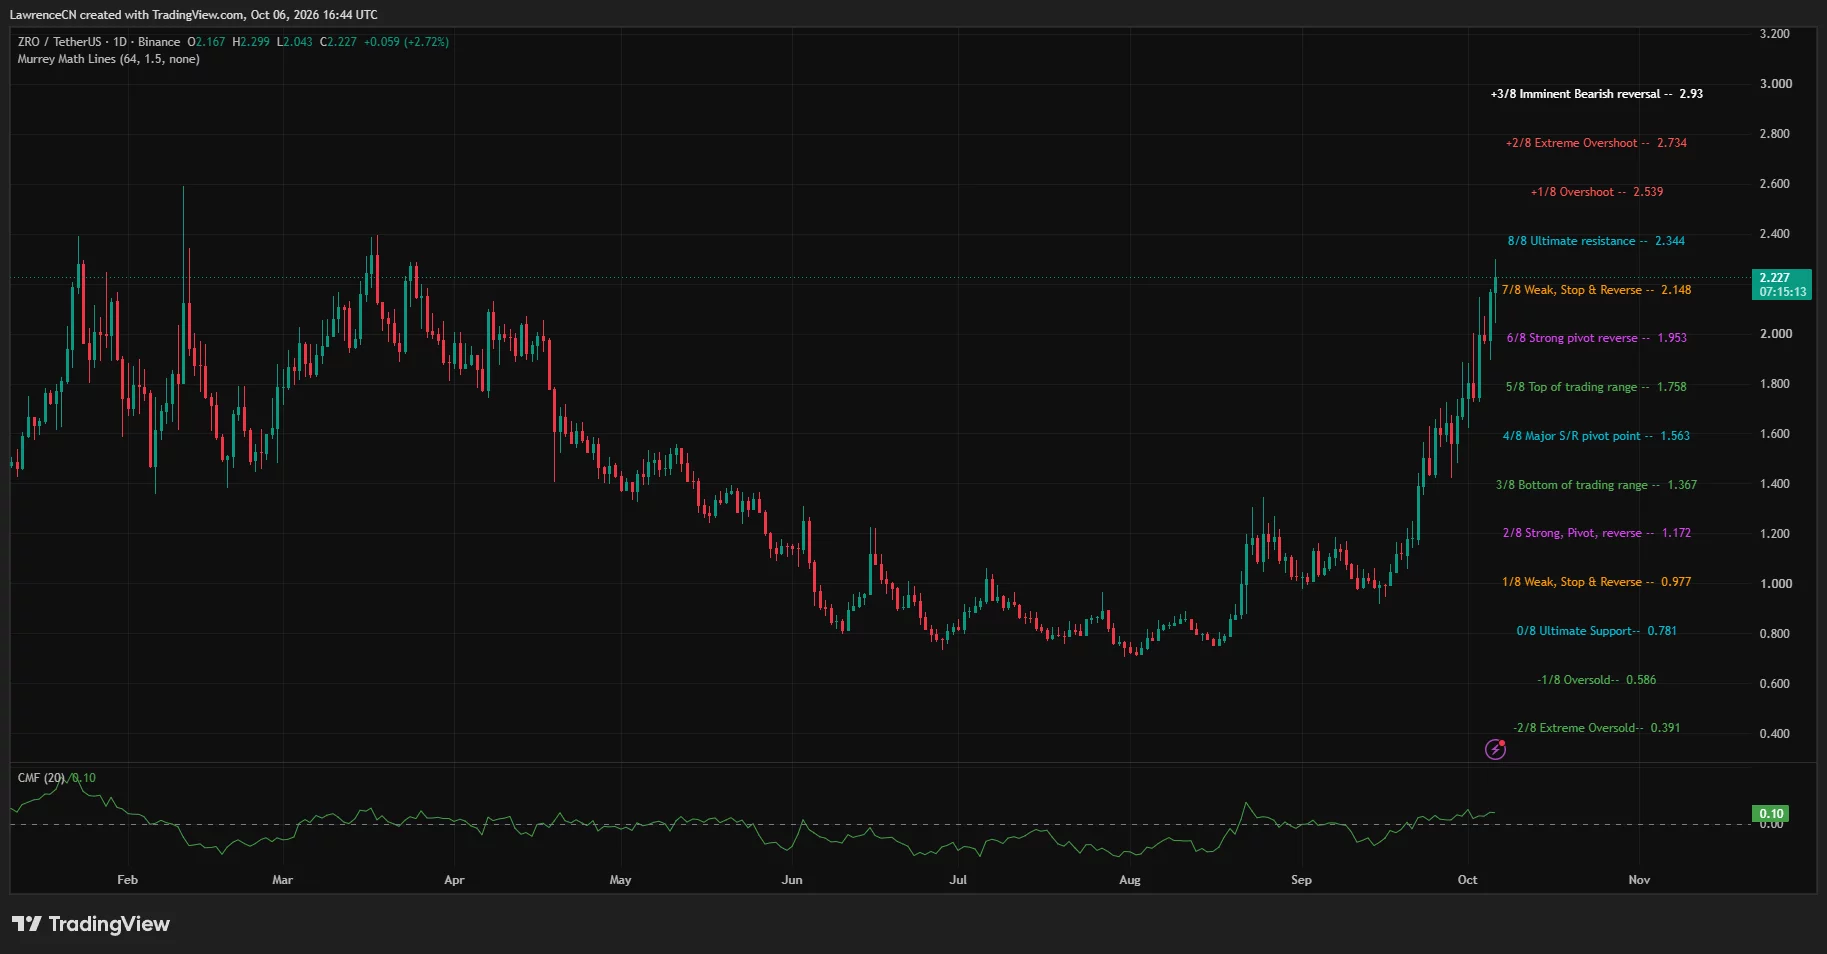Select the 1/8 Weak, Stop & Reverse label
This screenshot has height=954, width=1827.
coord(1596,582)
